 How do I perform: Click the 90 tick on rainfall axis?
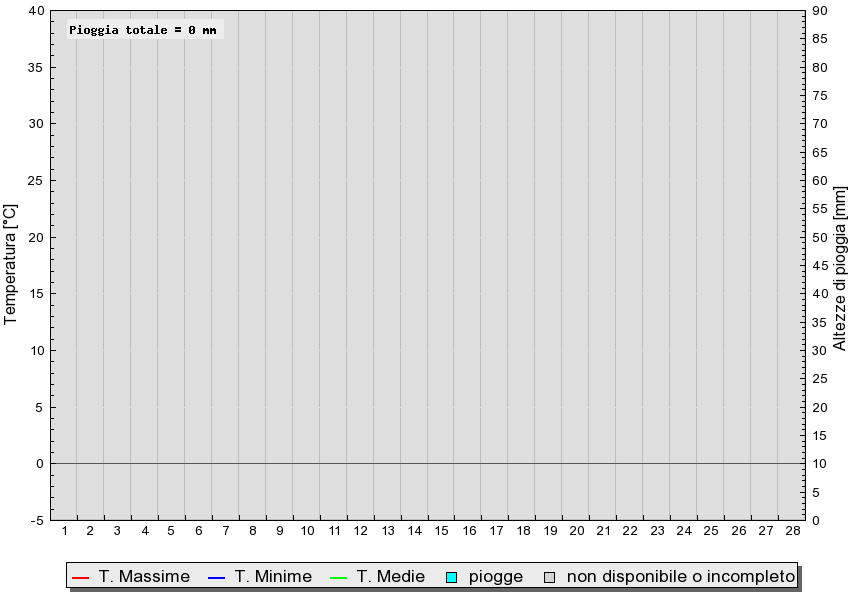(x=819, y=11)
